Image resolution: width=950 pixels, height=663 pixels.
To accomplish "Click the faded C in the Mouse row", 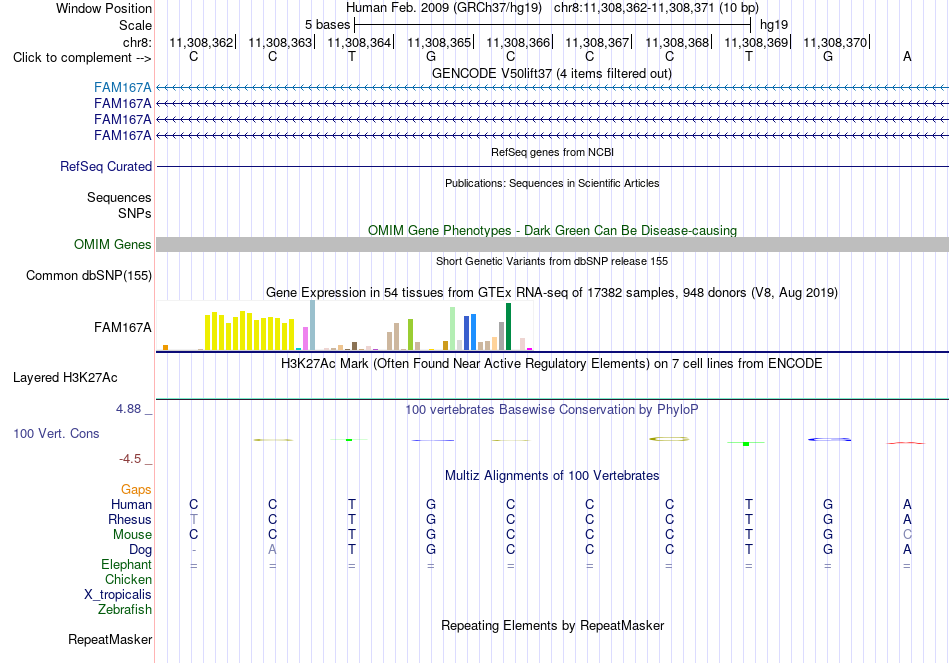I will [x=907, y=535].
